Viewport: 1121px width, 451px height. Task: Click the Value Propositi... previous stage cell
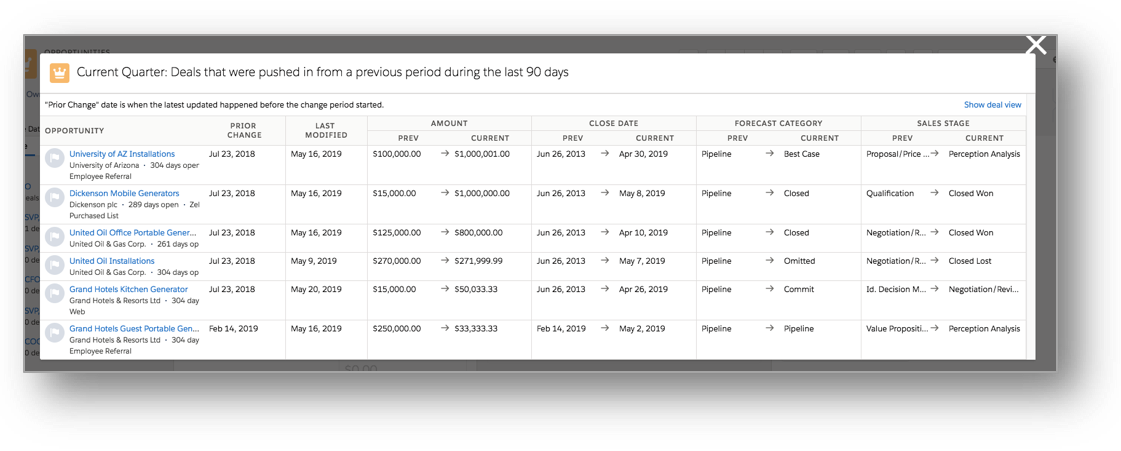click(x=897, y=328)
